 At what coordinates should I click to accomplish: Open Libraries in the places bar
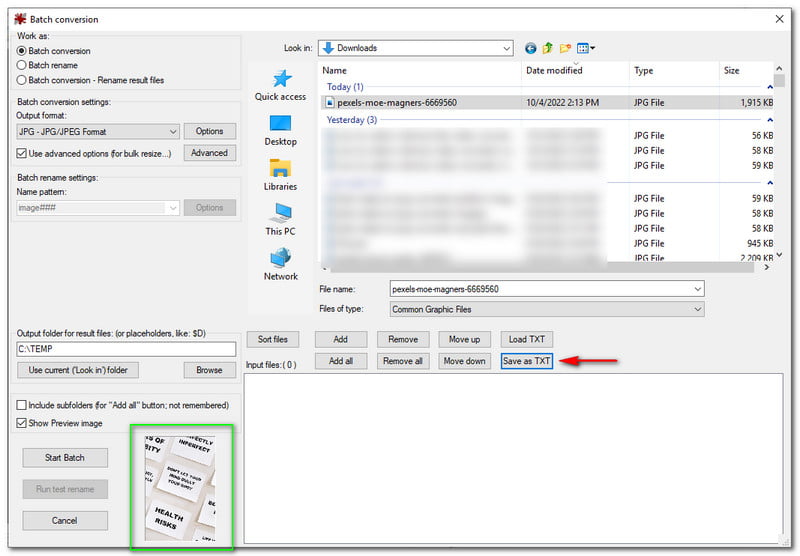pyautogui.click(x=280, y=175)
